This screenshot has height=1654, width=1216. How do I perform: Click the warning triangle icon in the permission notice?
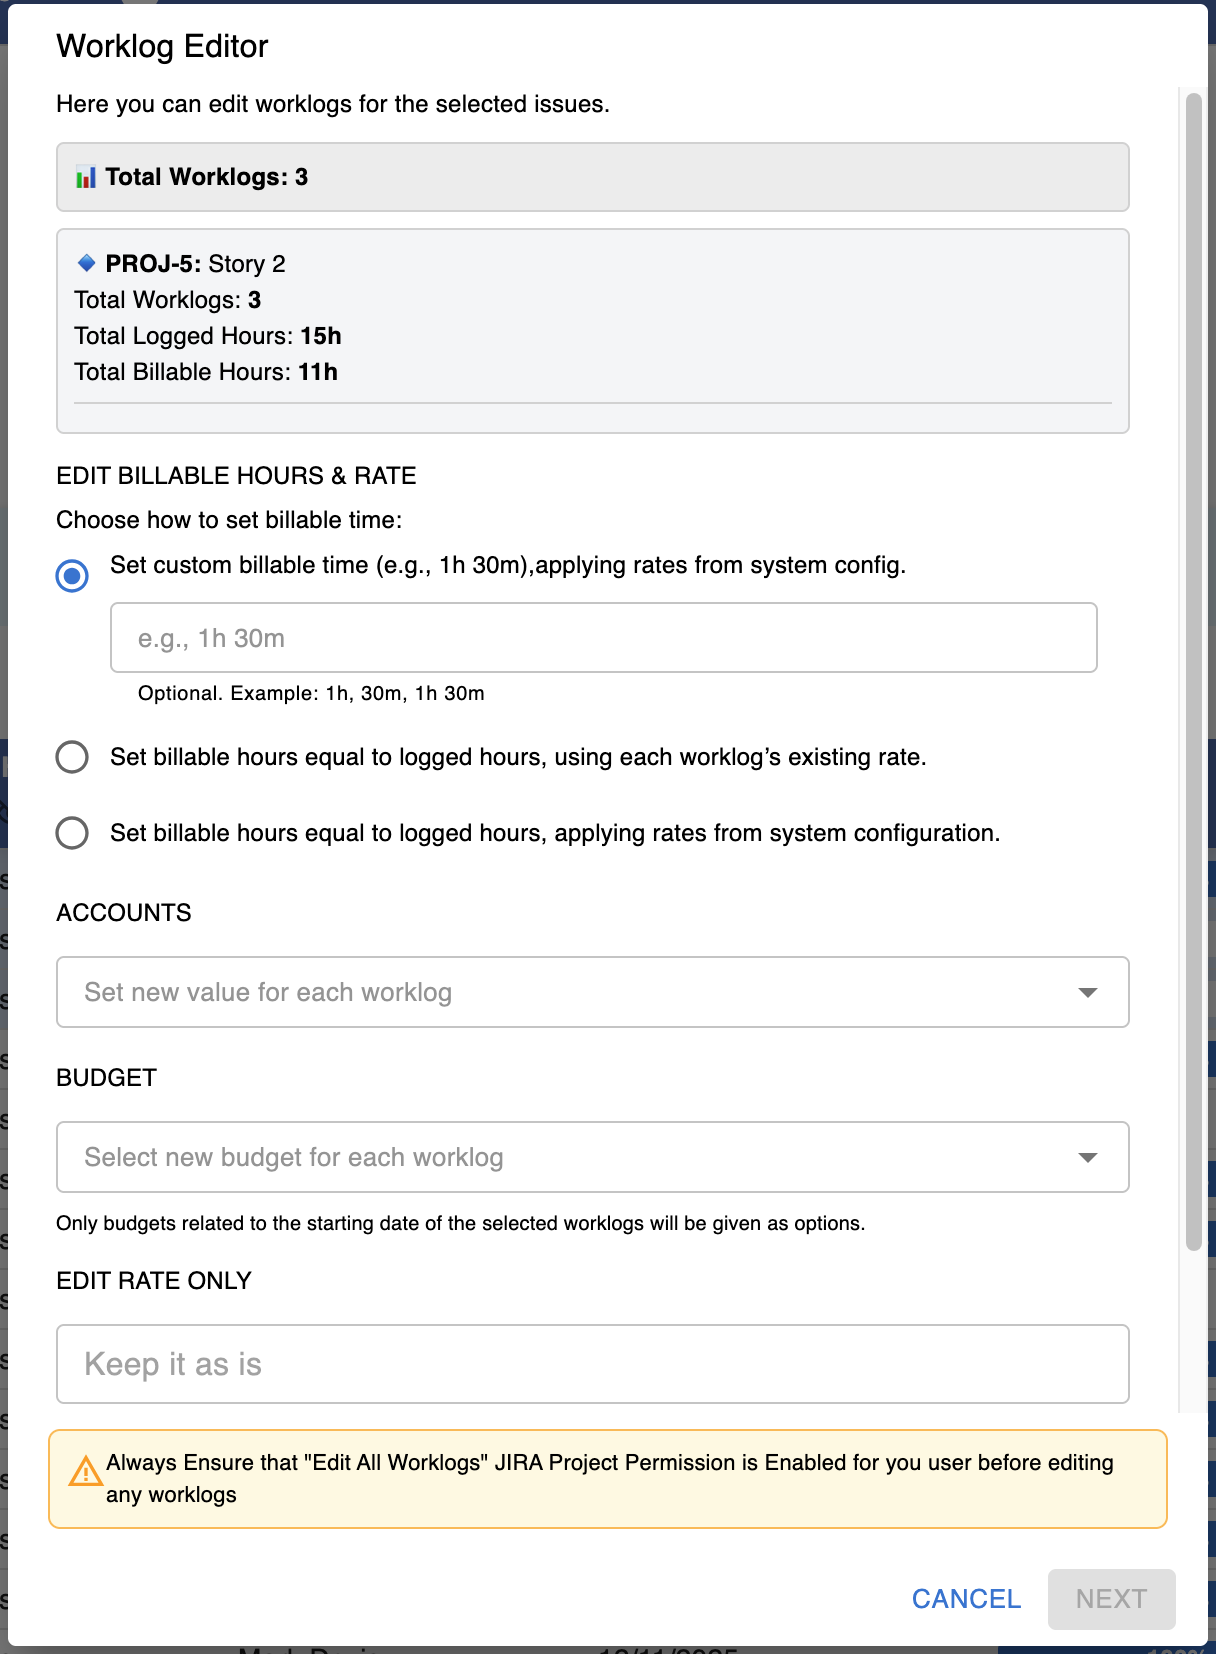point(85,1470)
